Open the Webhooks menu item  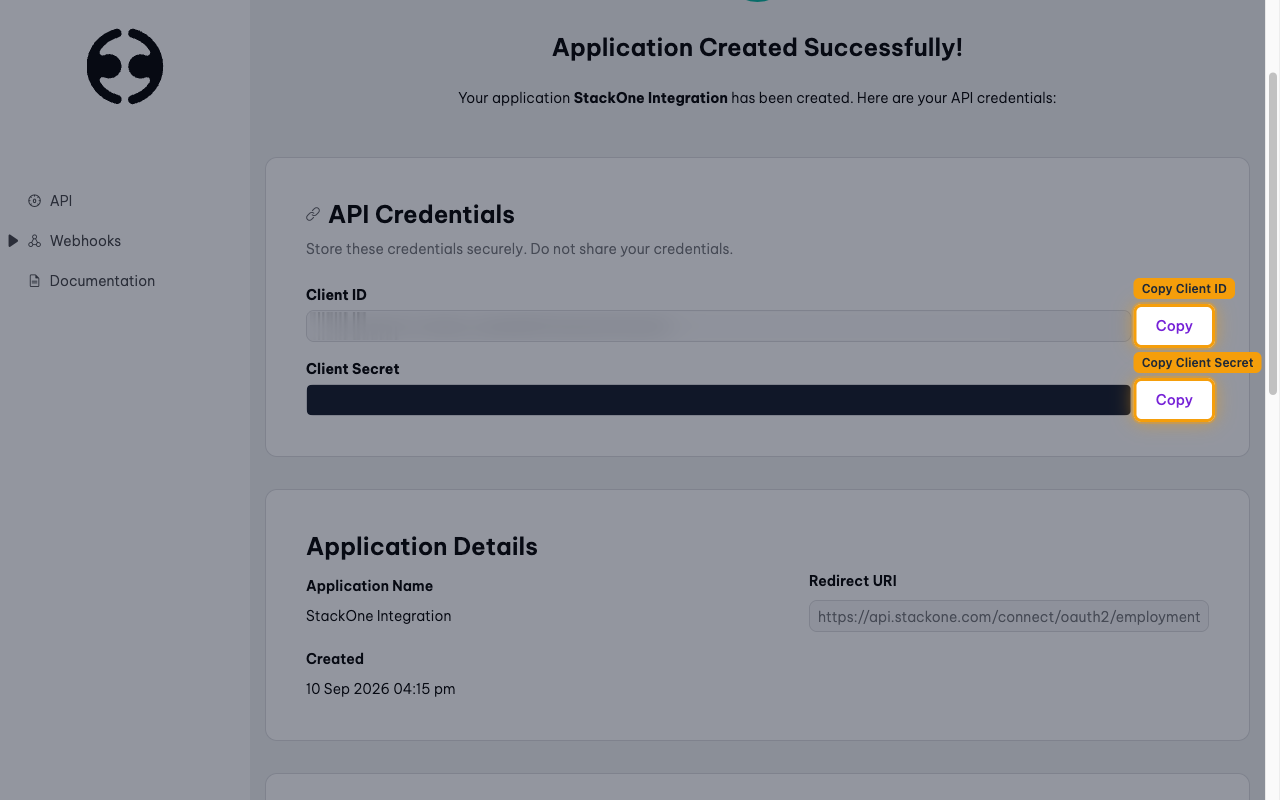(x=85, y=241)
